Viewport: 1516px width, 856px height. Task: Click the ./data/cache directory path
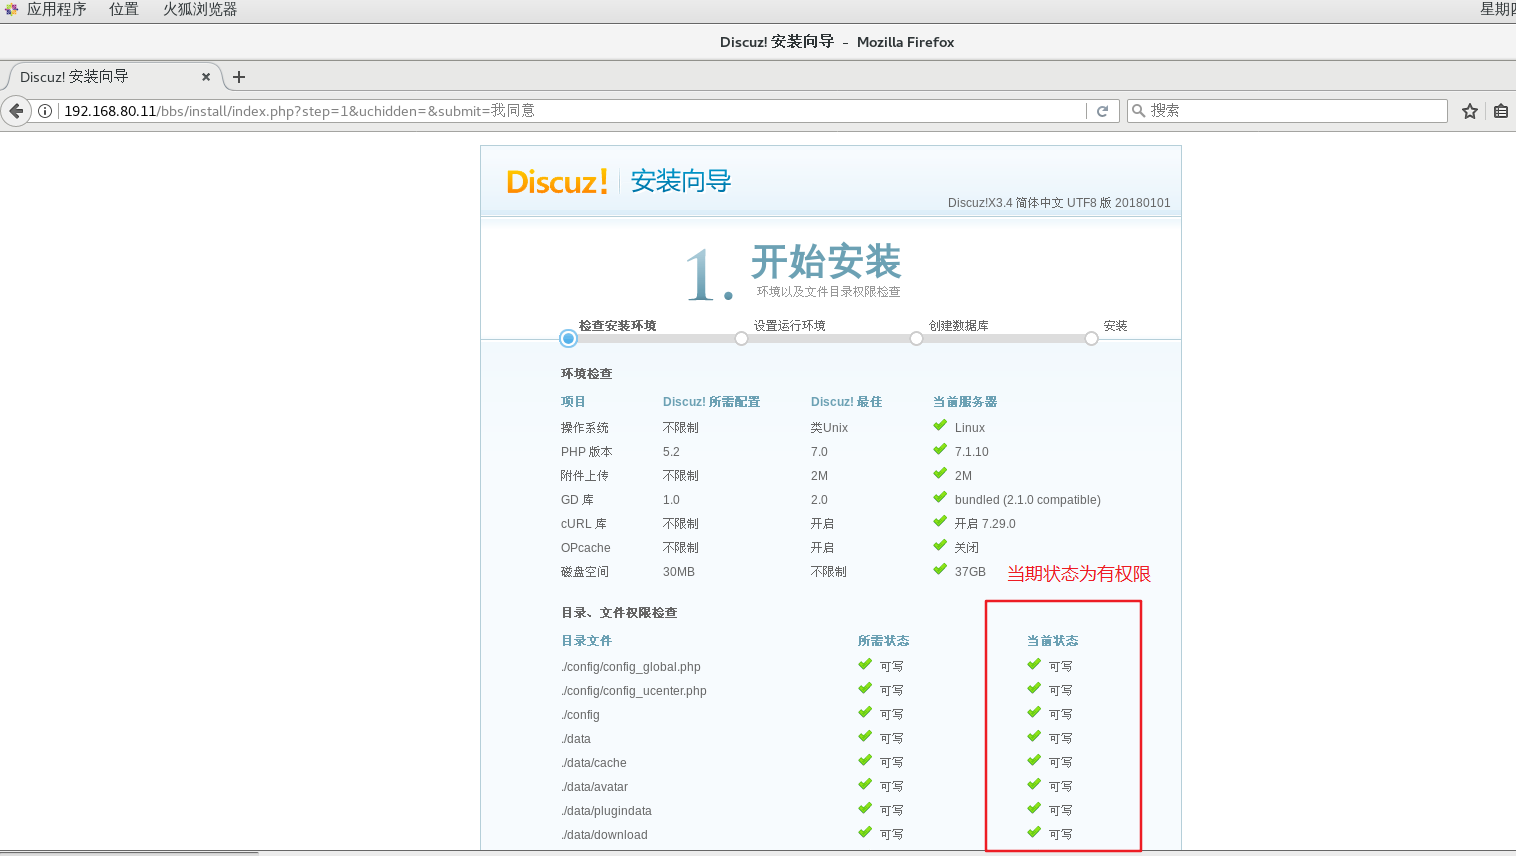594,763
